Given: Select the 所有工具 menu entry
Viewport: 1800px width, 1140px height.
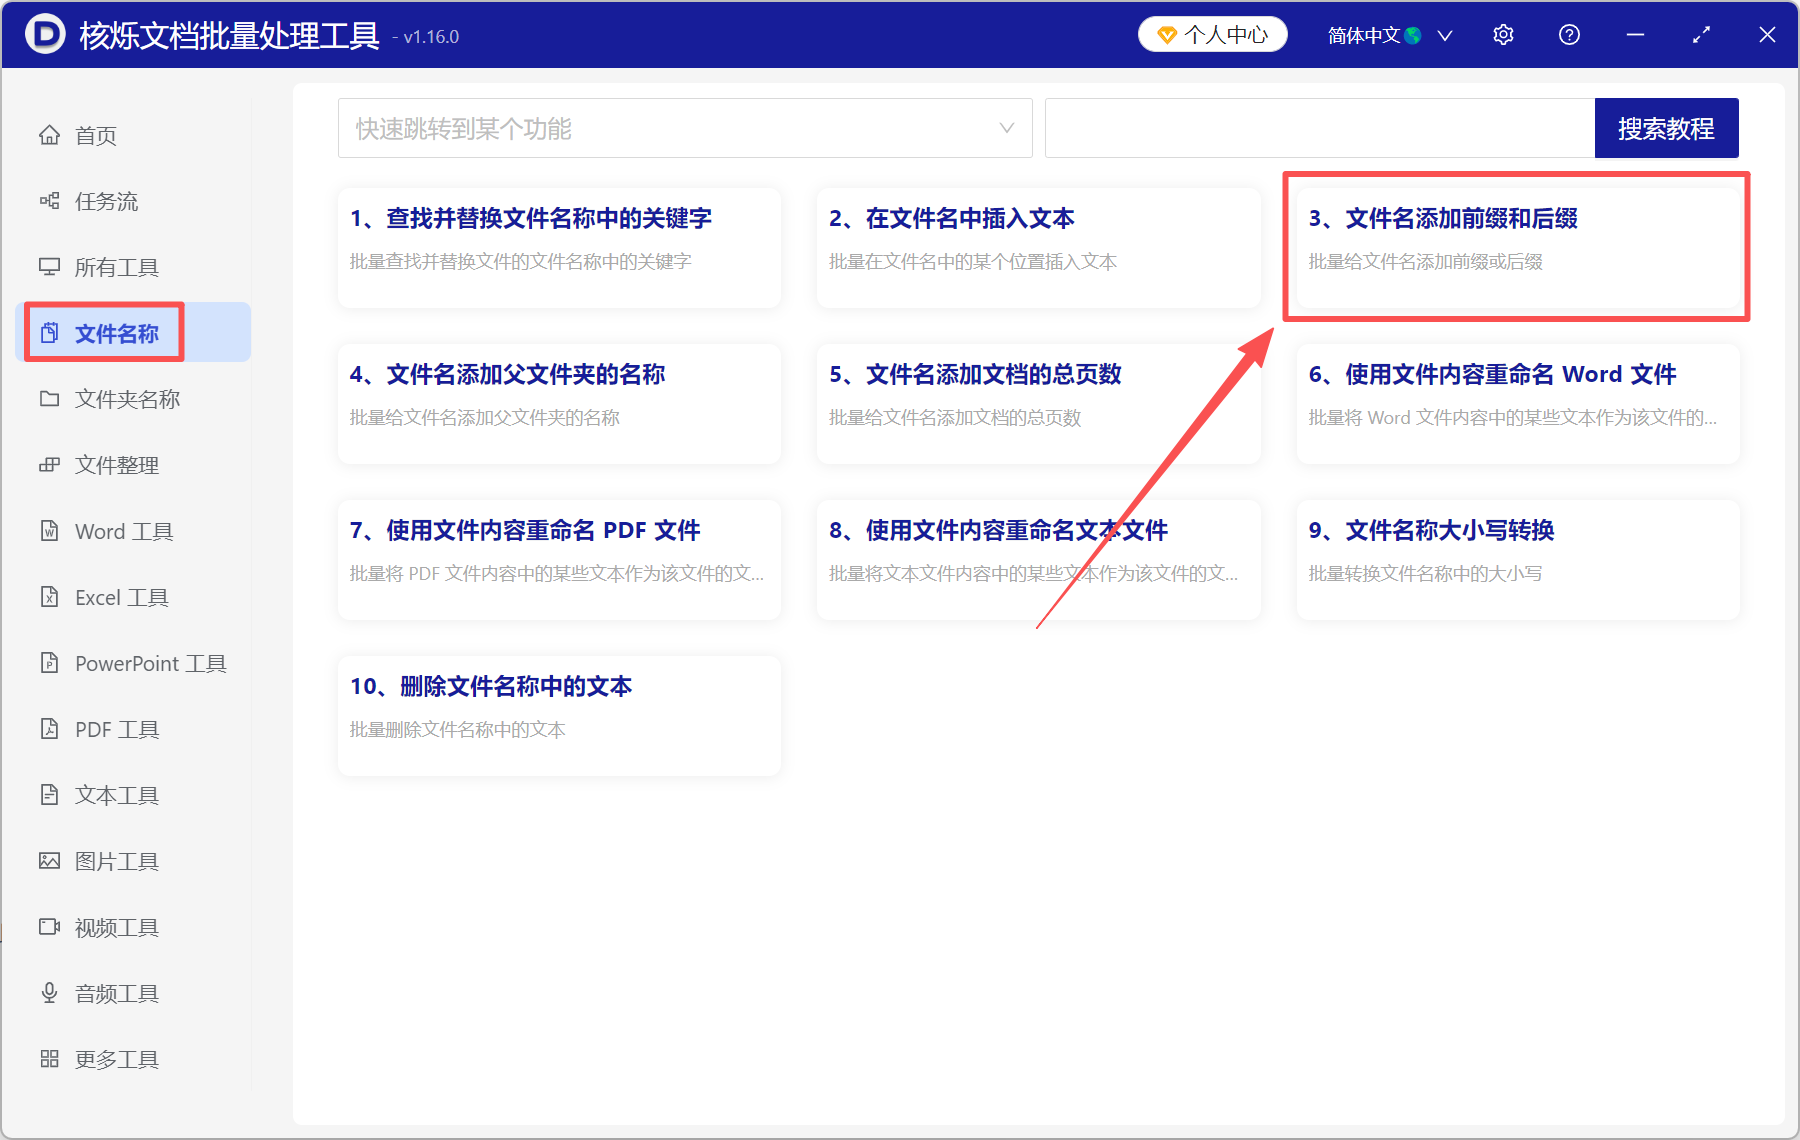Looking at the screenshot, I should tap(113, 266).
